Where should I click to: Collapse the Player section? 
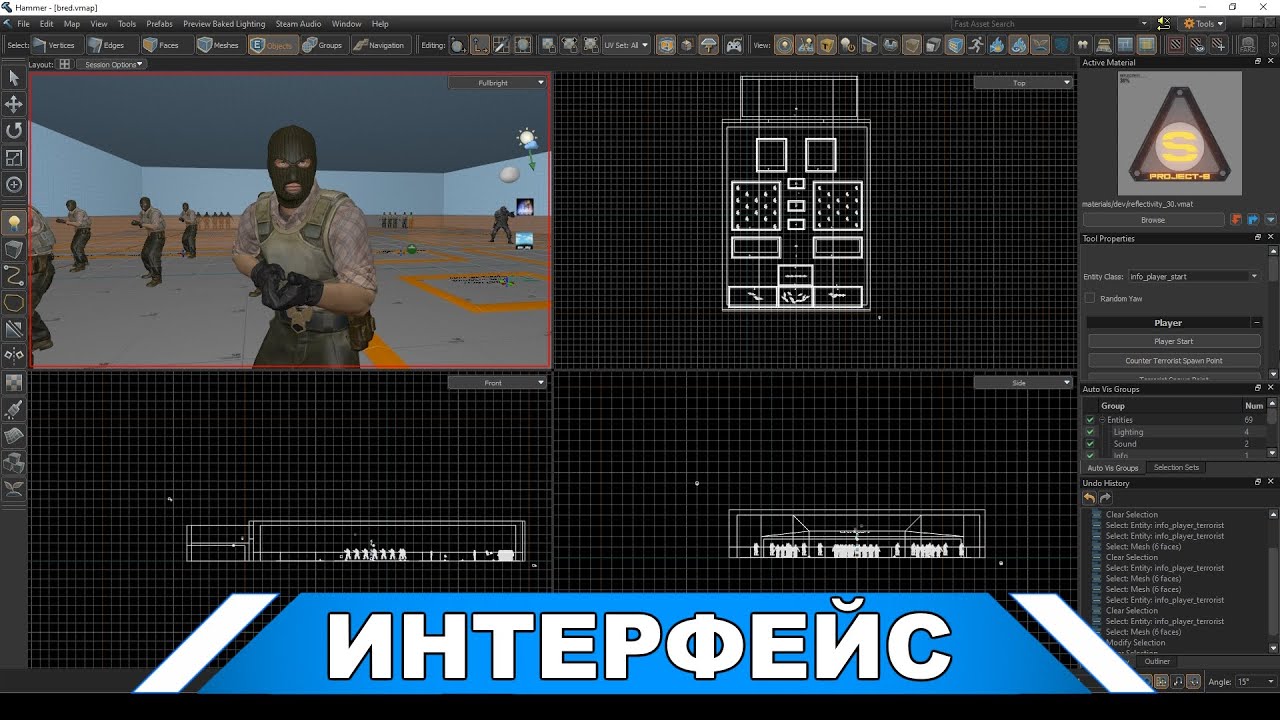tap(1257, 323)
